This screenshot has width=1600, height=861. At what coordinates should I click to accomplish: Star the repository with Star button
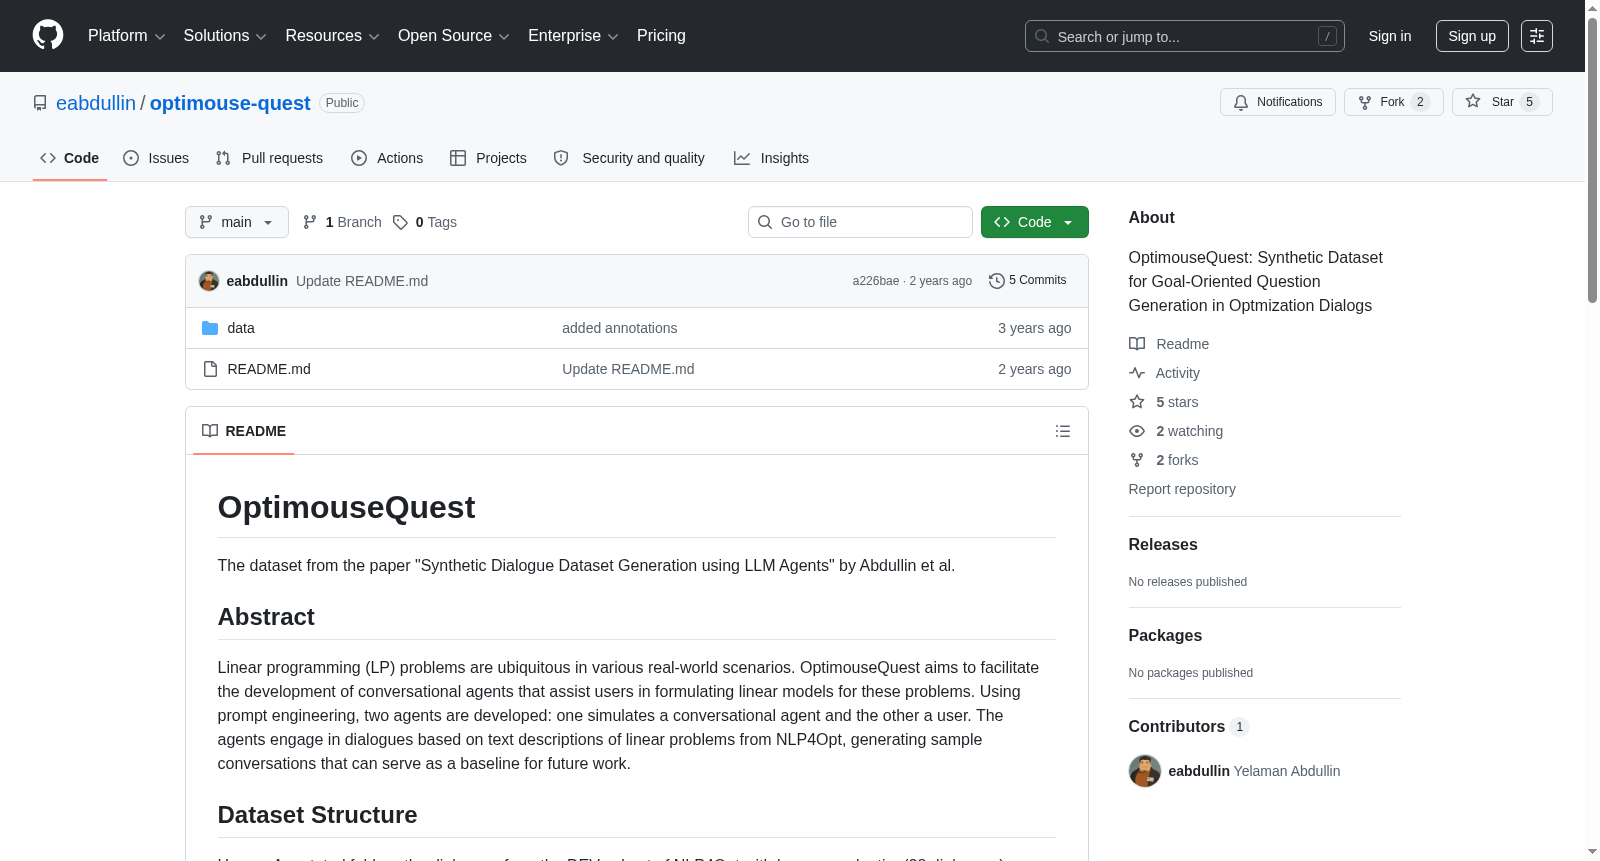[1502, 102]
